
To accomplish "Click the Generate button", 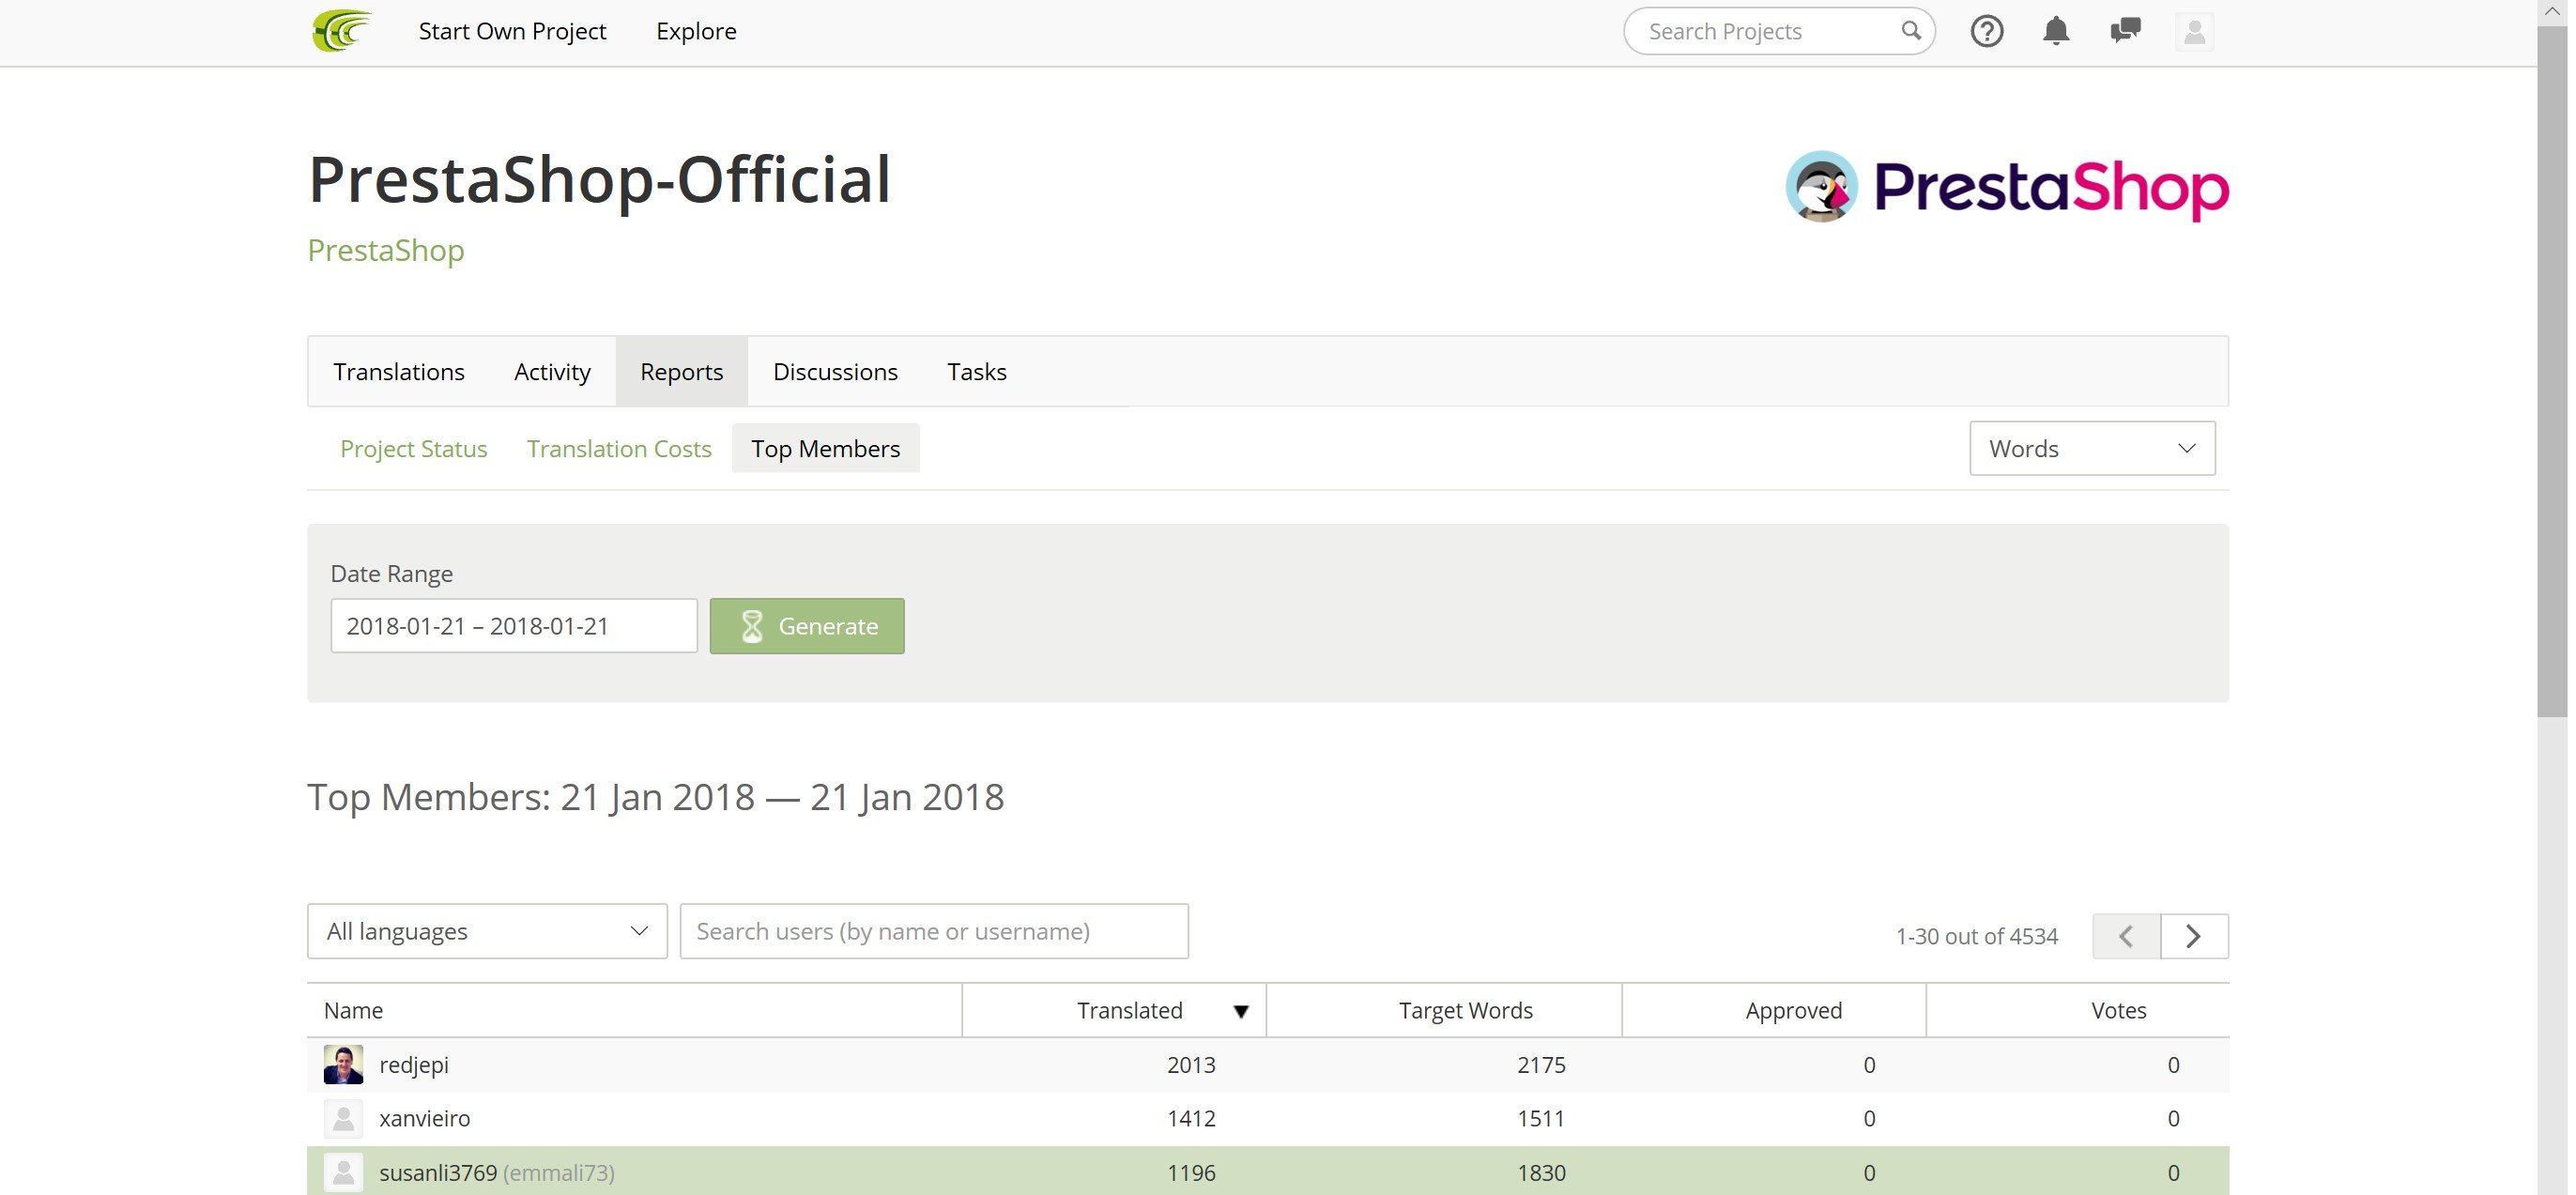I will 807,627.
